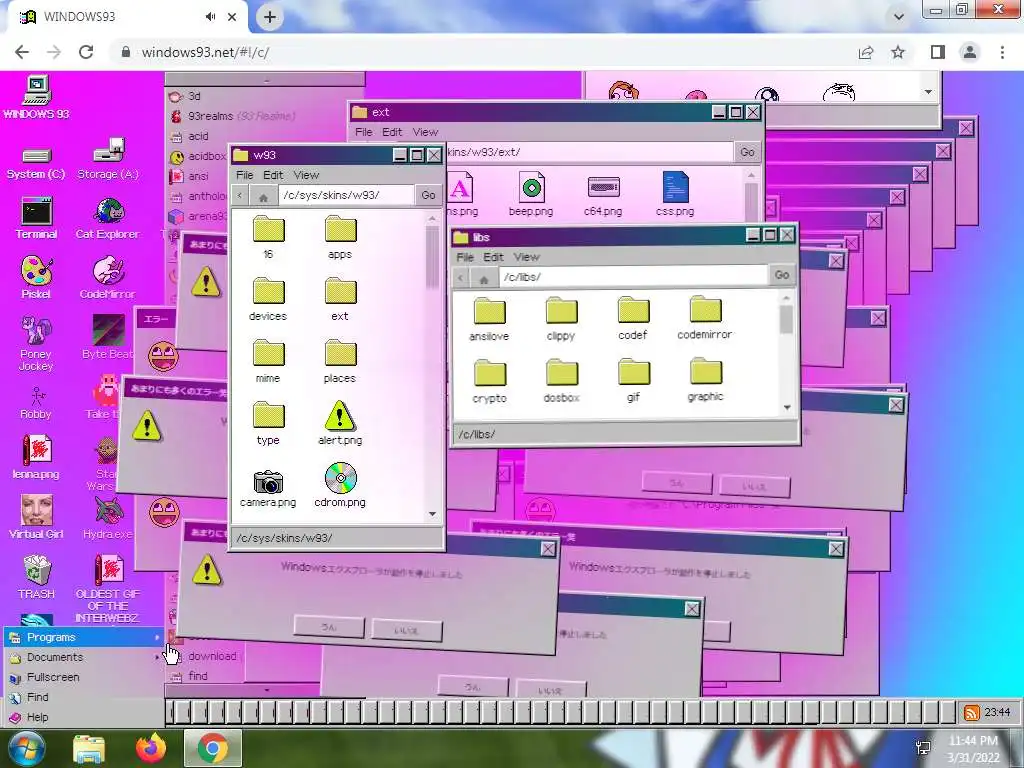
Task: Open the File menu in ext window
Action: (x=364, y=132)
